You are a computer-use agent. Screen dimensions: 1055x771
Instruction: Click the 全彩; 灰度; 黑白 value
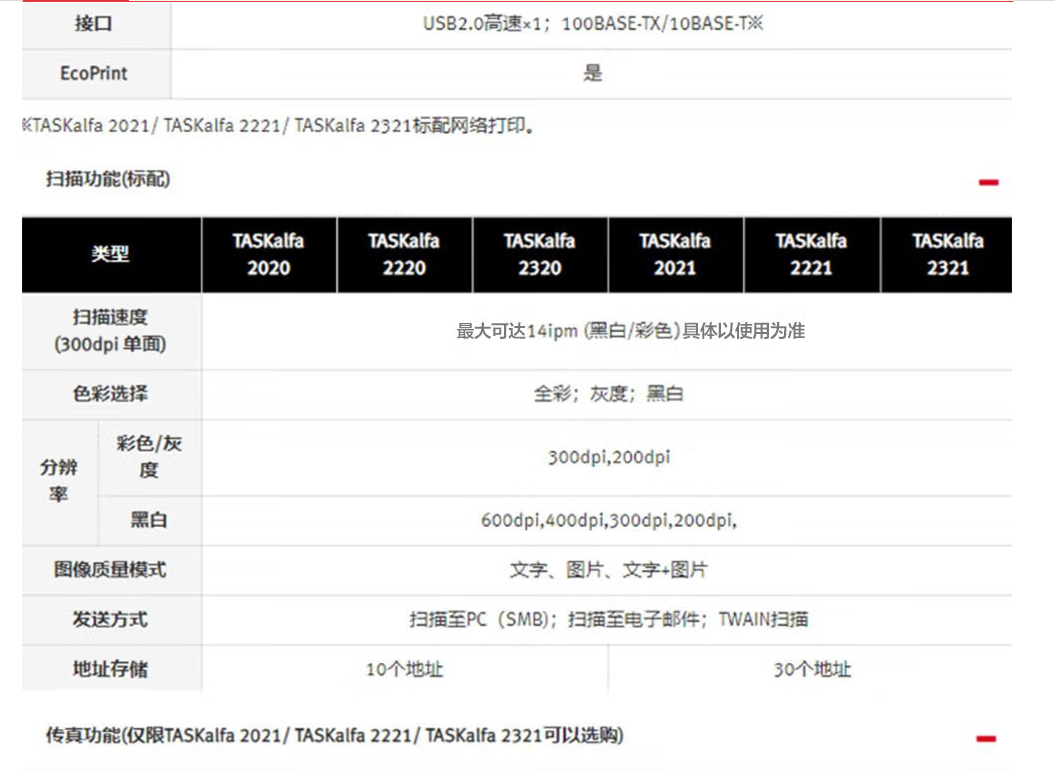pyautogui.click(x=608, y=394)
